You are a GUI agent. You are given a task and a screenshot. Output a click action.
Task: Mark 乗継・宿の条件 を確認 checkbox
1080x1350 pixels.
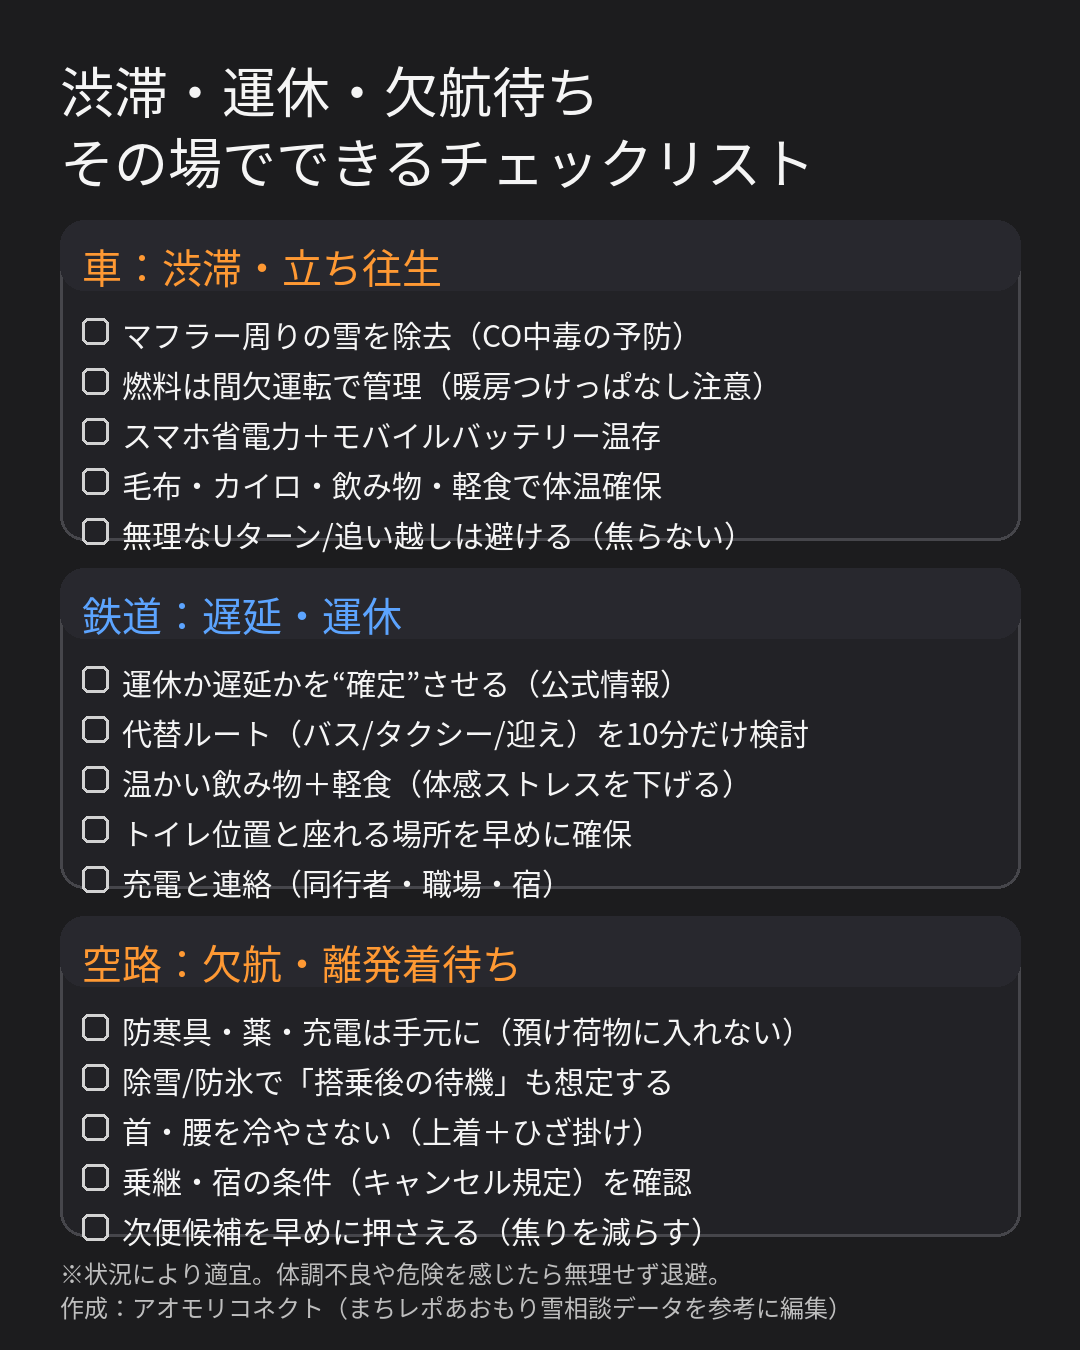click(95, 1178)
